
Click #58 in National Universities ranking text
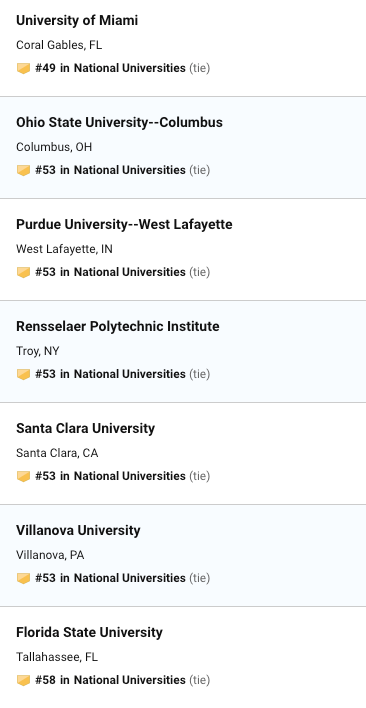111,680
